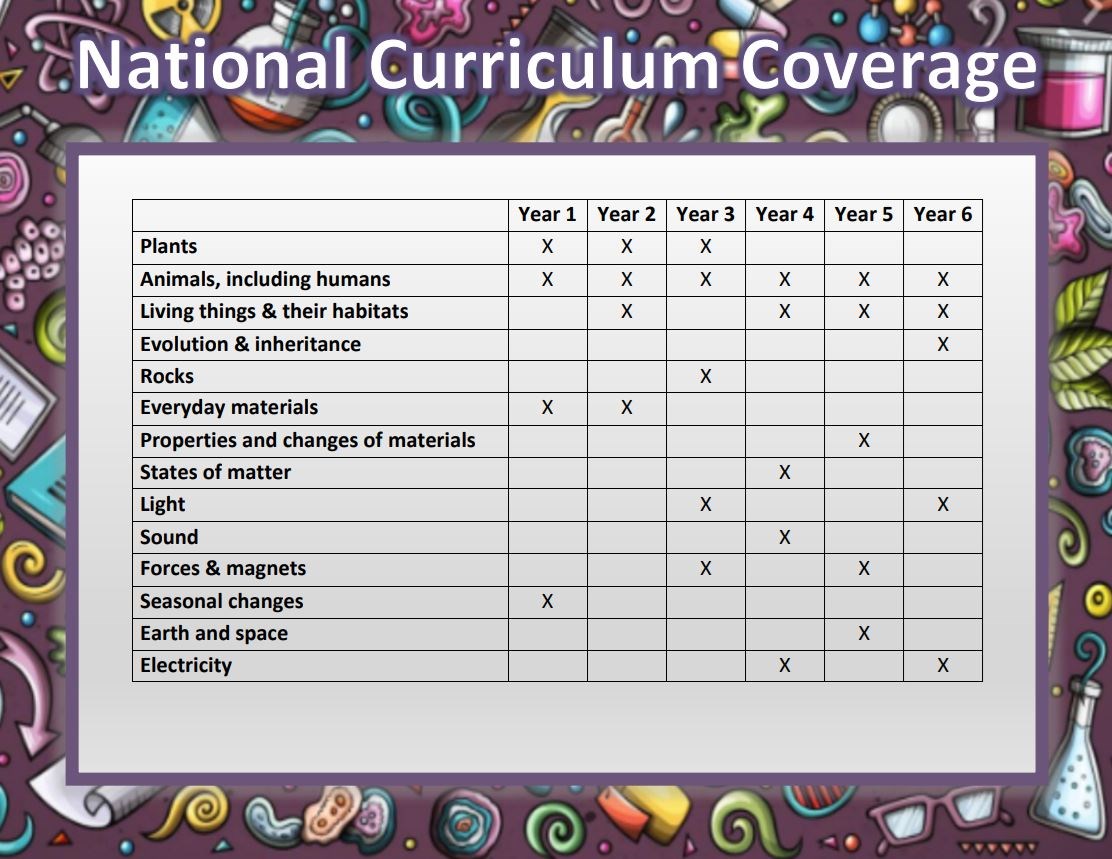Click the Electricity row label
This screenshot has width=1112, height=859.
[x=186, y=665]
